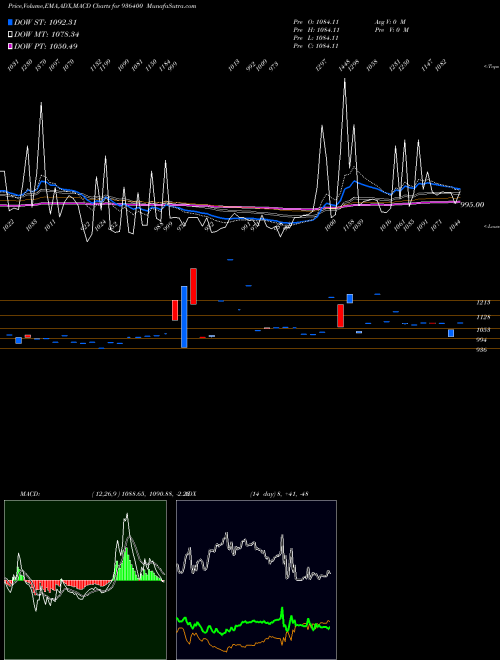Click the last blue candle near 1053 level
This screenshot has height=660, width=500.
click(451, 333)
